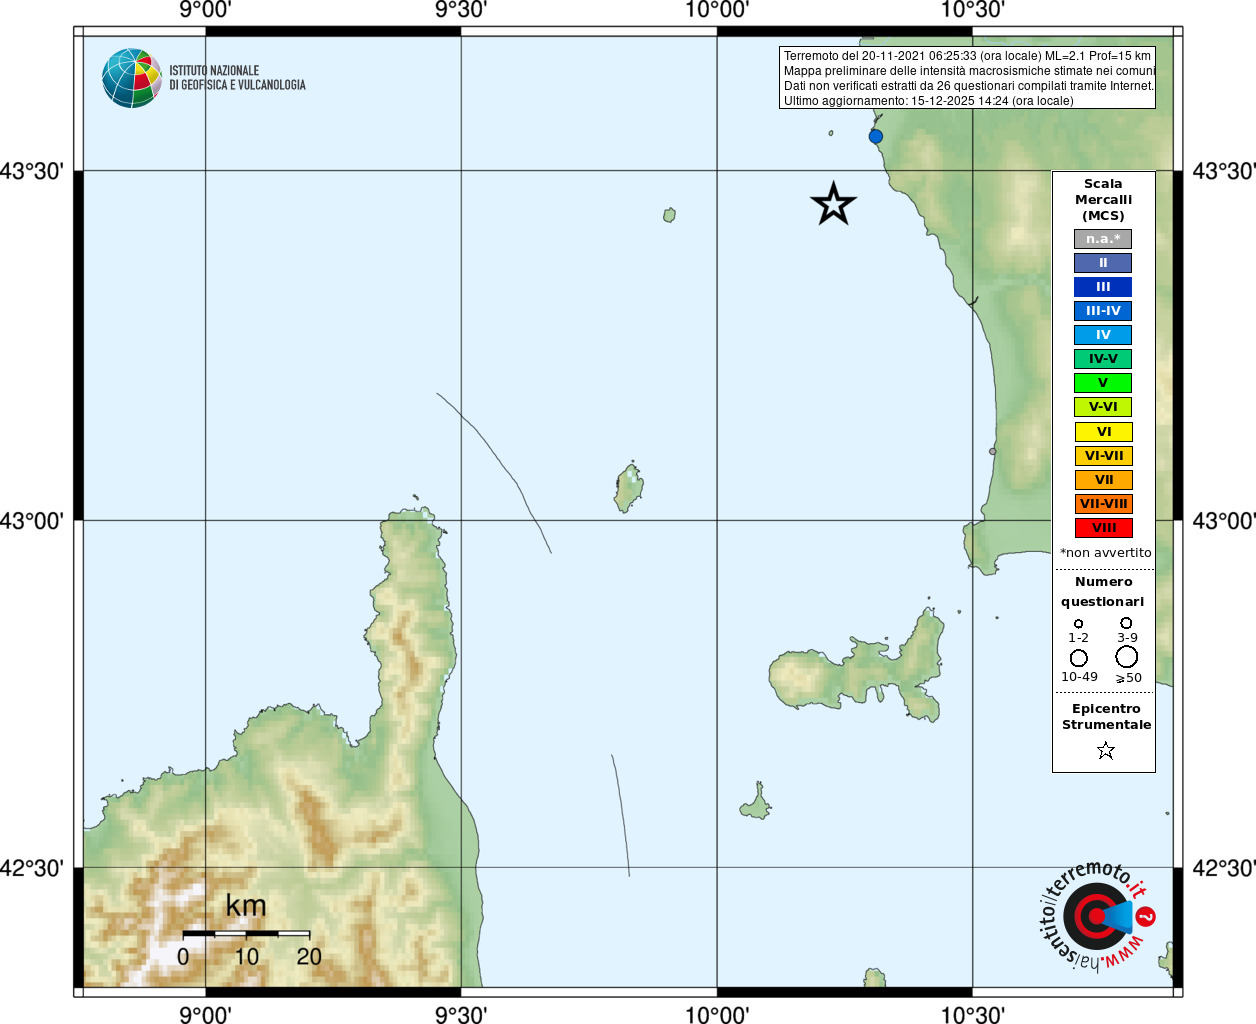Click the intensity VIII red swatch
This screenshot has height=1024, width=1256.
1103,528
